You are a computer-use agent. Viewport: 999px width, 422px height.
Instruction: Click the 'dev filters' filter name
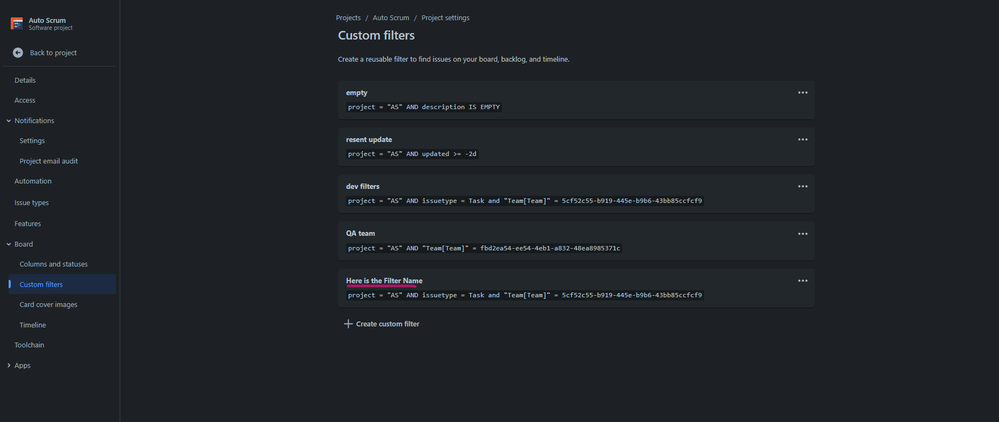(x=363, y=187)
